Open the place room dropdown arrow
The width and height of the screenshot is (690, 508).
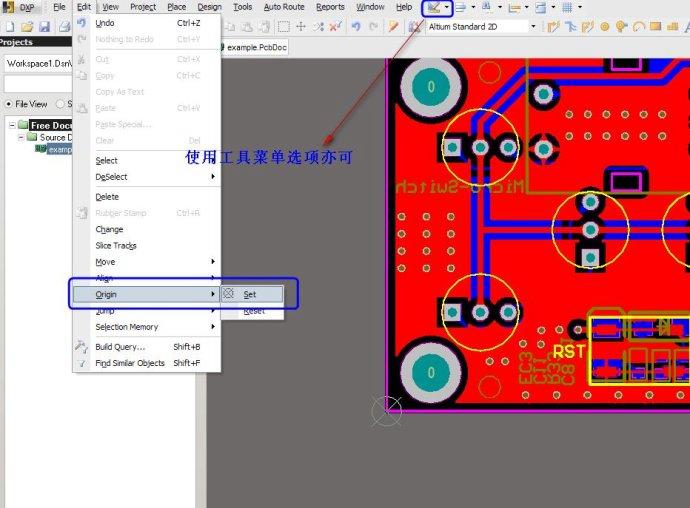click(x=553, y=7)
